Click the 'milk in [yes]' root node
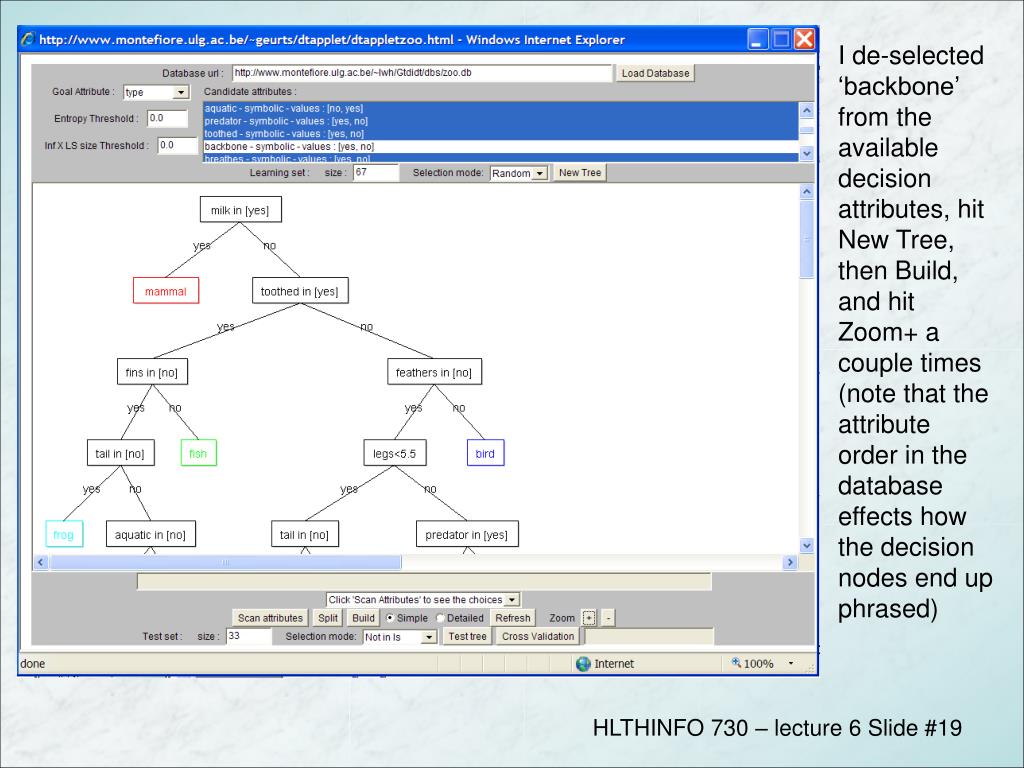 240,210
